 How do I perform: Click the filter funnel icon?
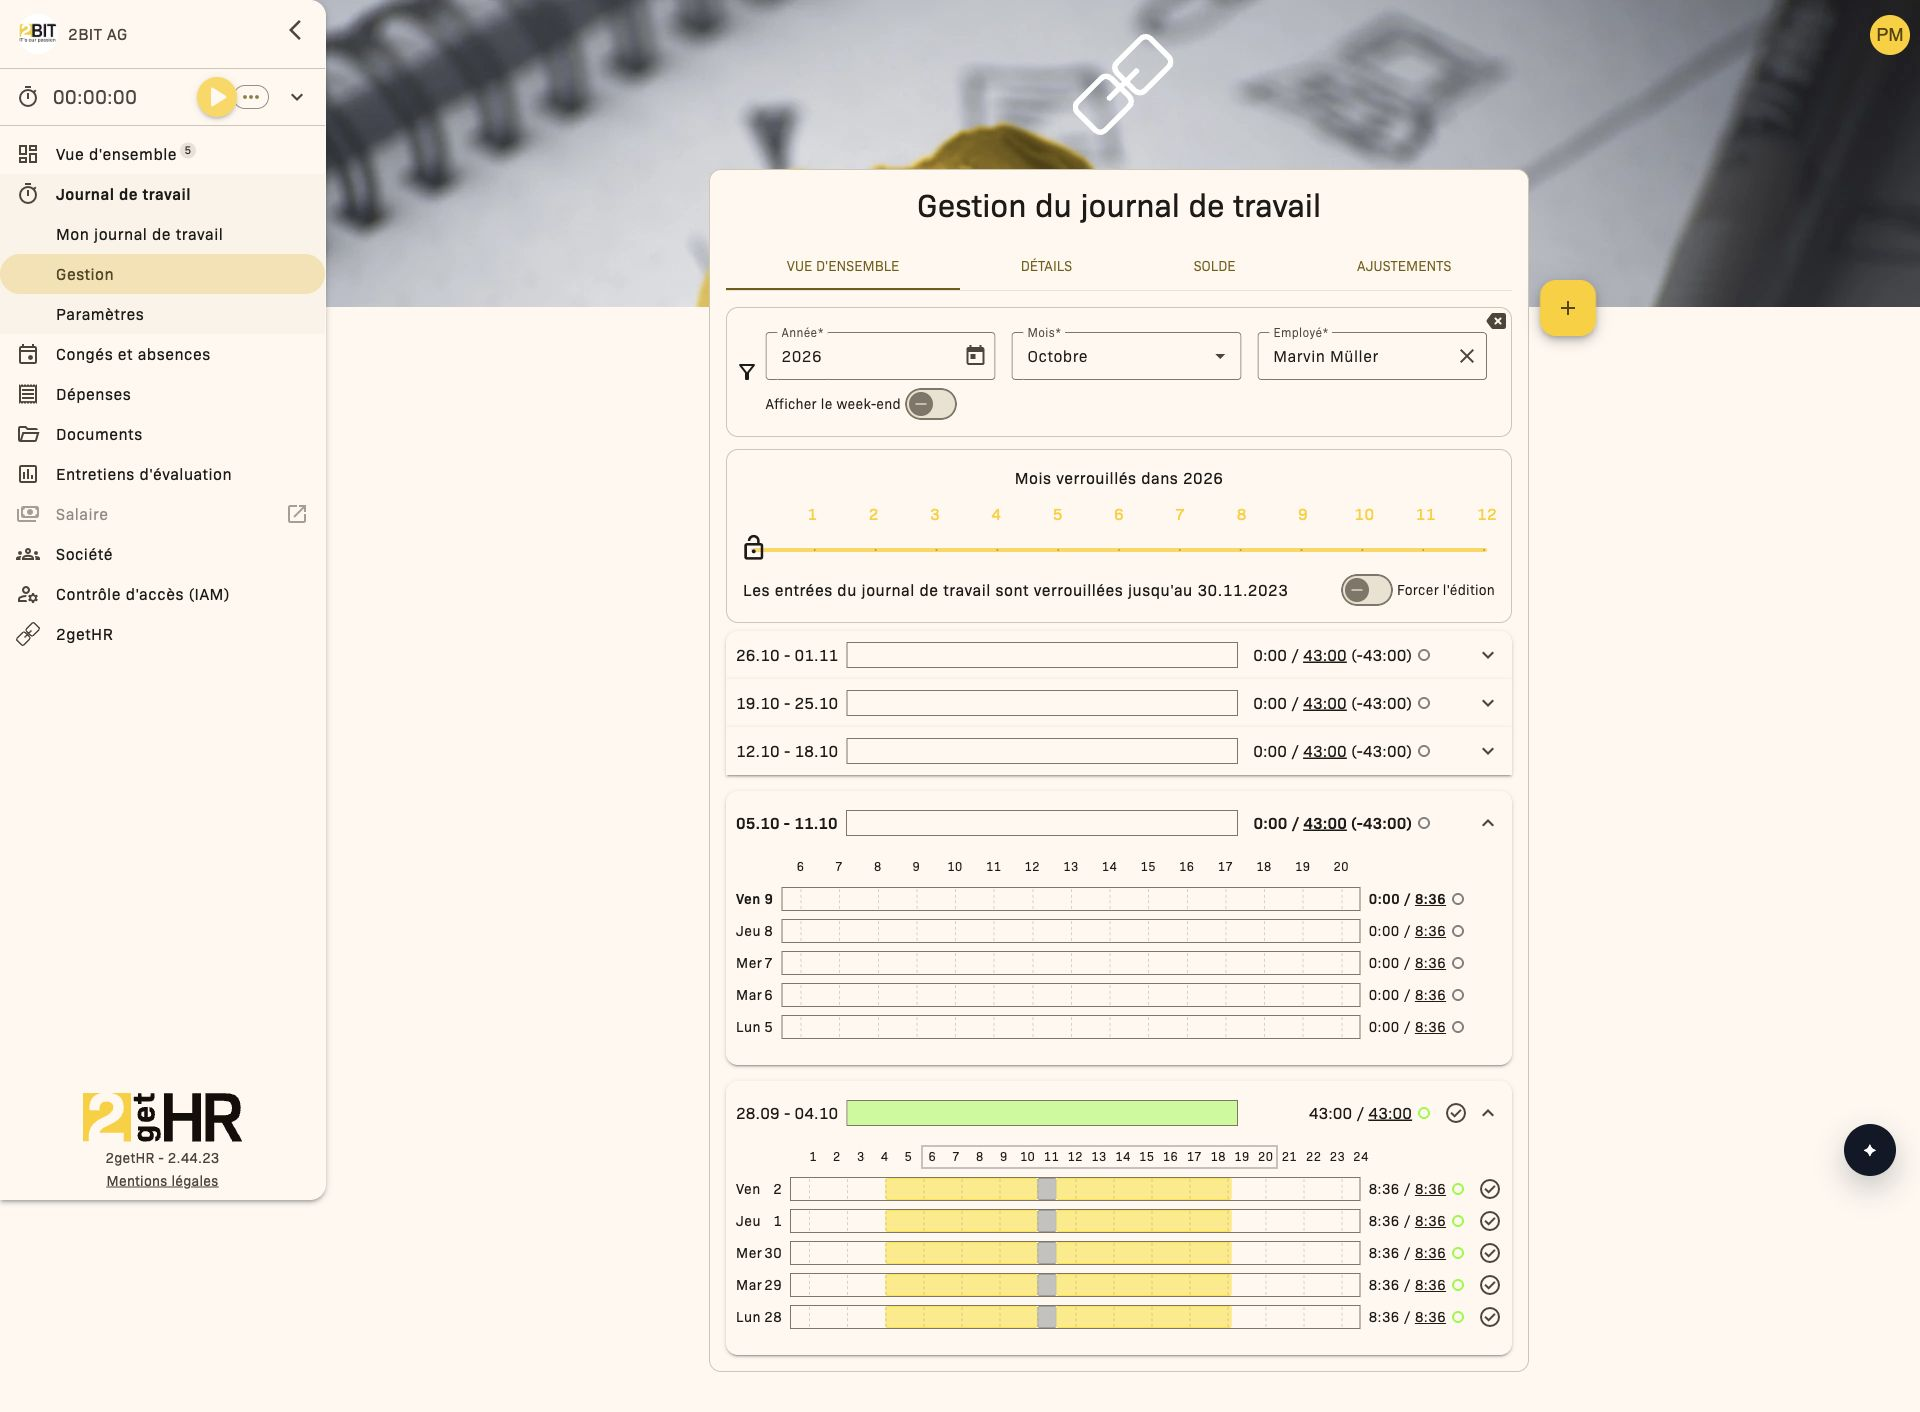(x=747, y=372)
